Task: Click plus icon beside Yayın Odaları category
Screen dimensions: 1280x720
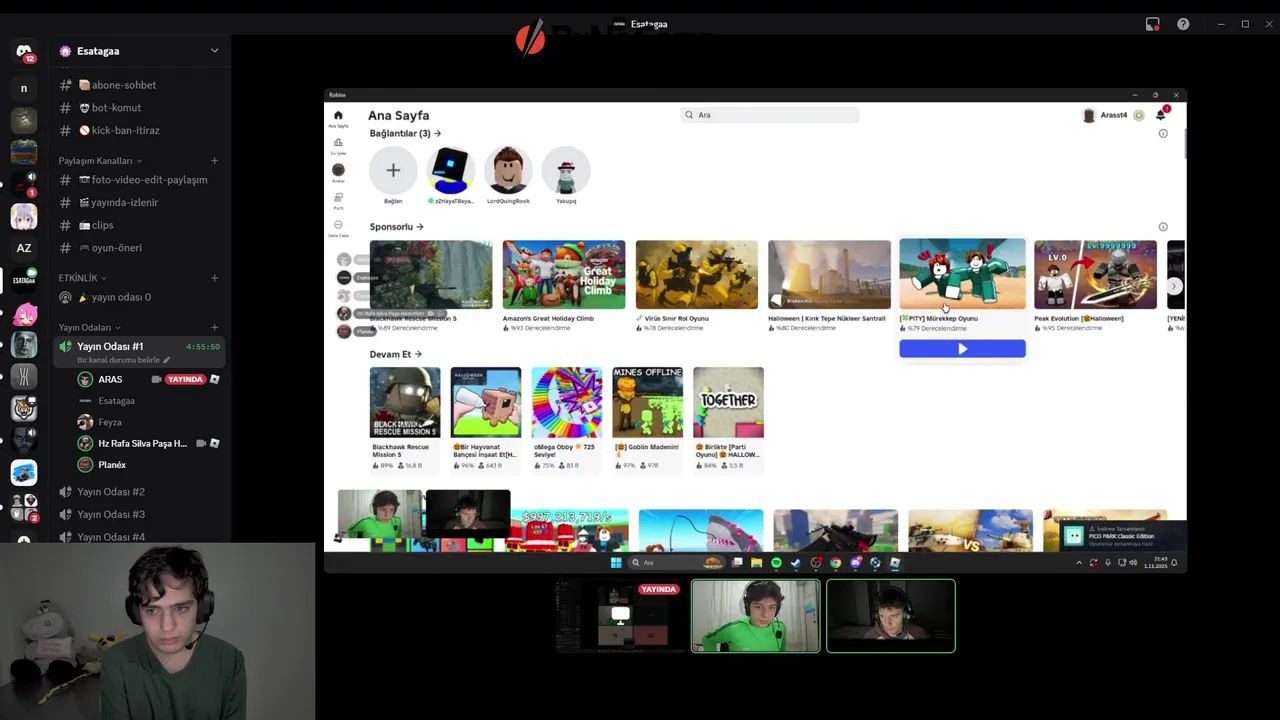Action: 214,327
